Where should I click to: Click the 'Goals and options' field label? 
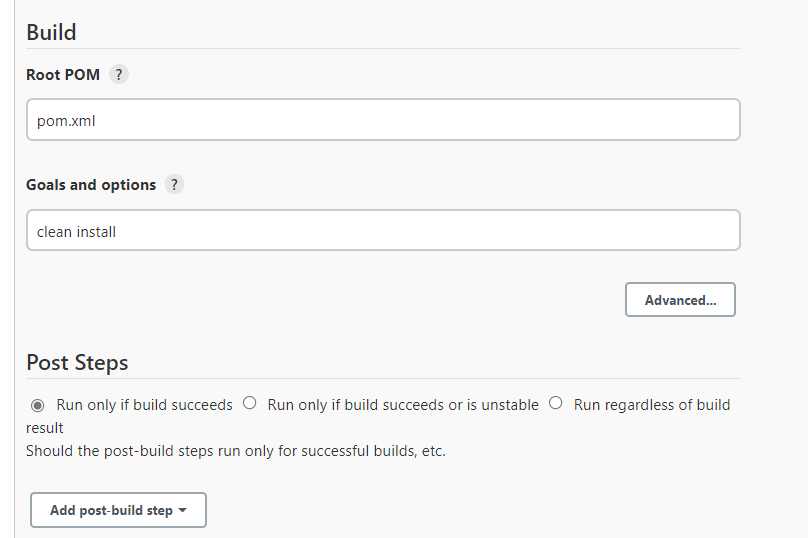[x=91, y=185]
